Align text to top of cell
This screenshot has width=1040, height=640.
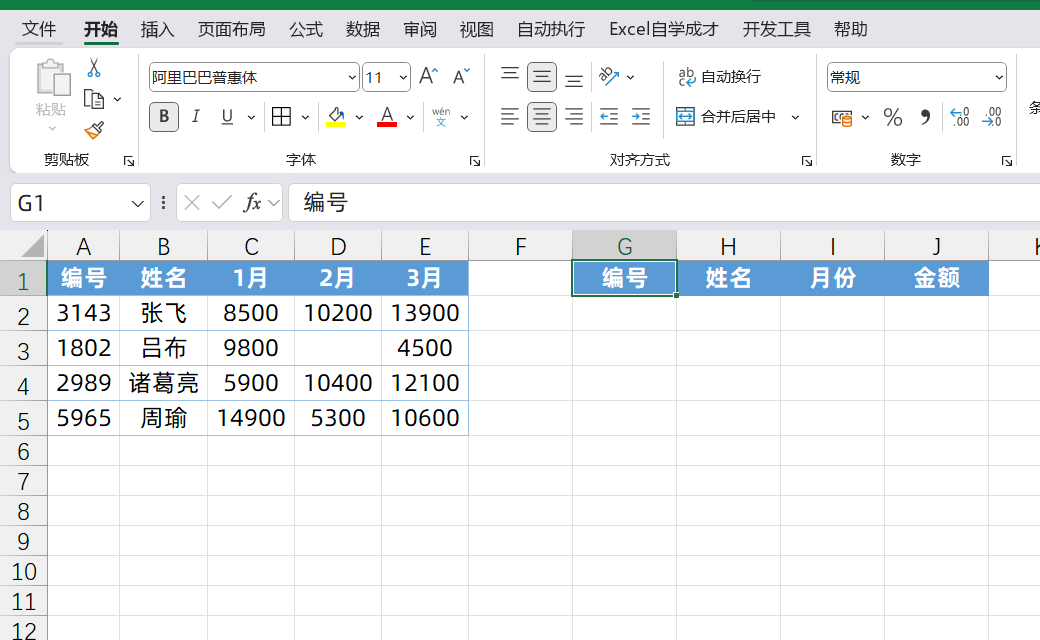(x=509, y=76)
